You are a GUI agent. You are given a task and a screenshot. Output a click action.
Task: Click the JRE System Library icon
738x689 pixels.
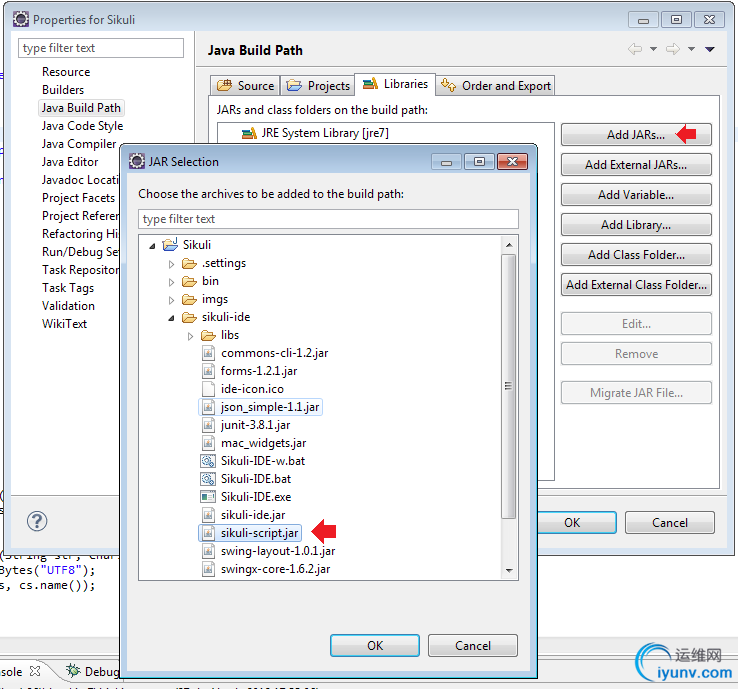pyautogui.click(x=249, y=134)
